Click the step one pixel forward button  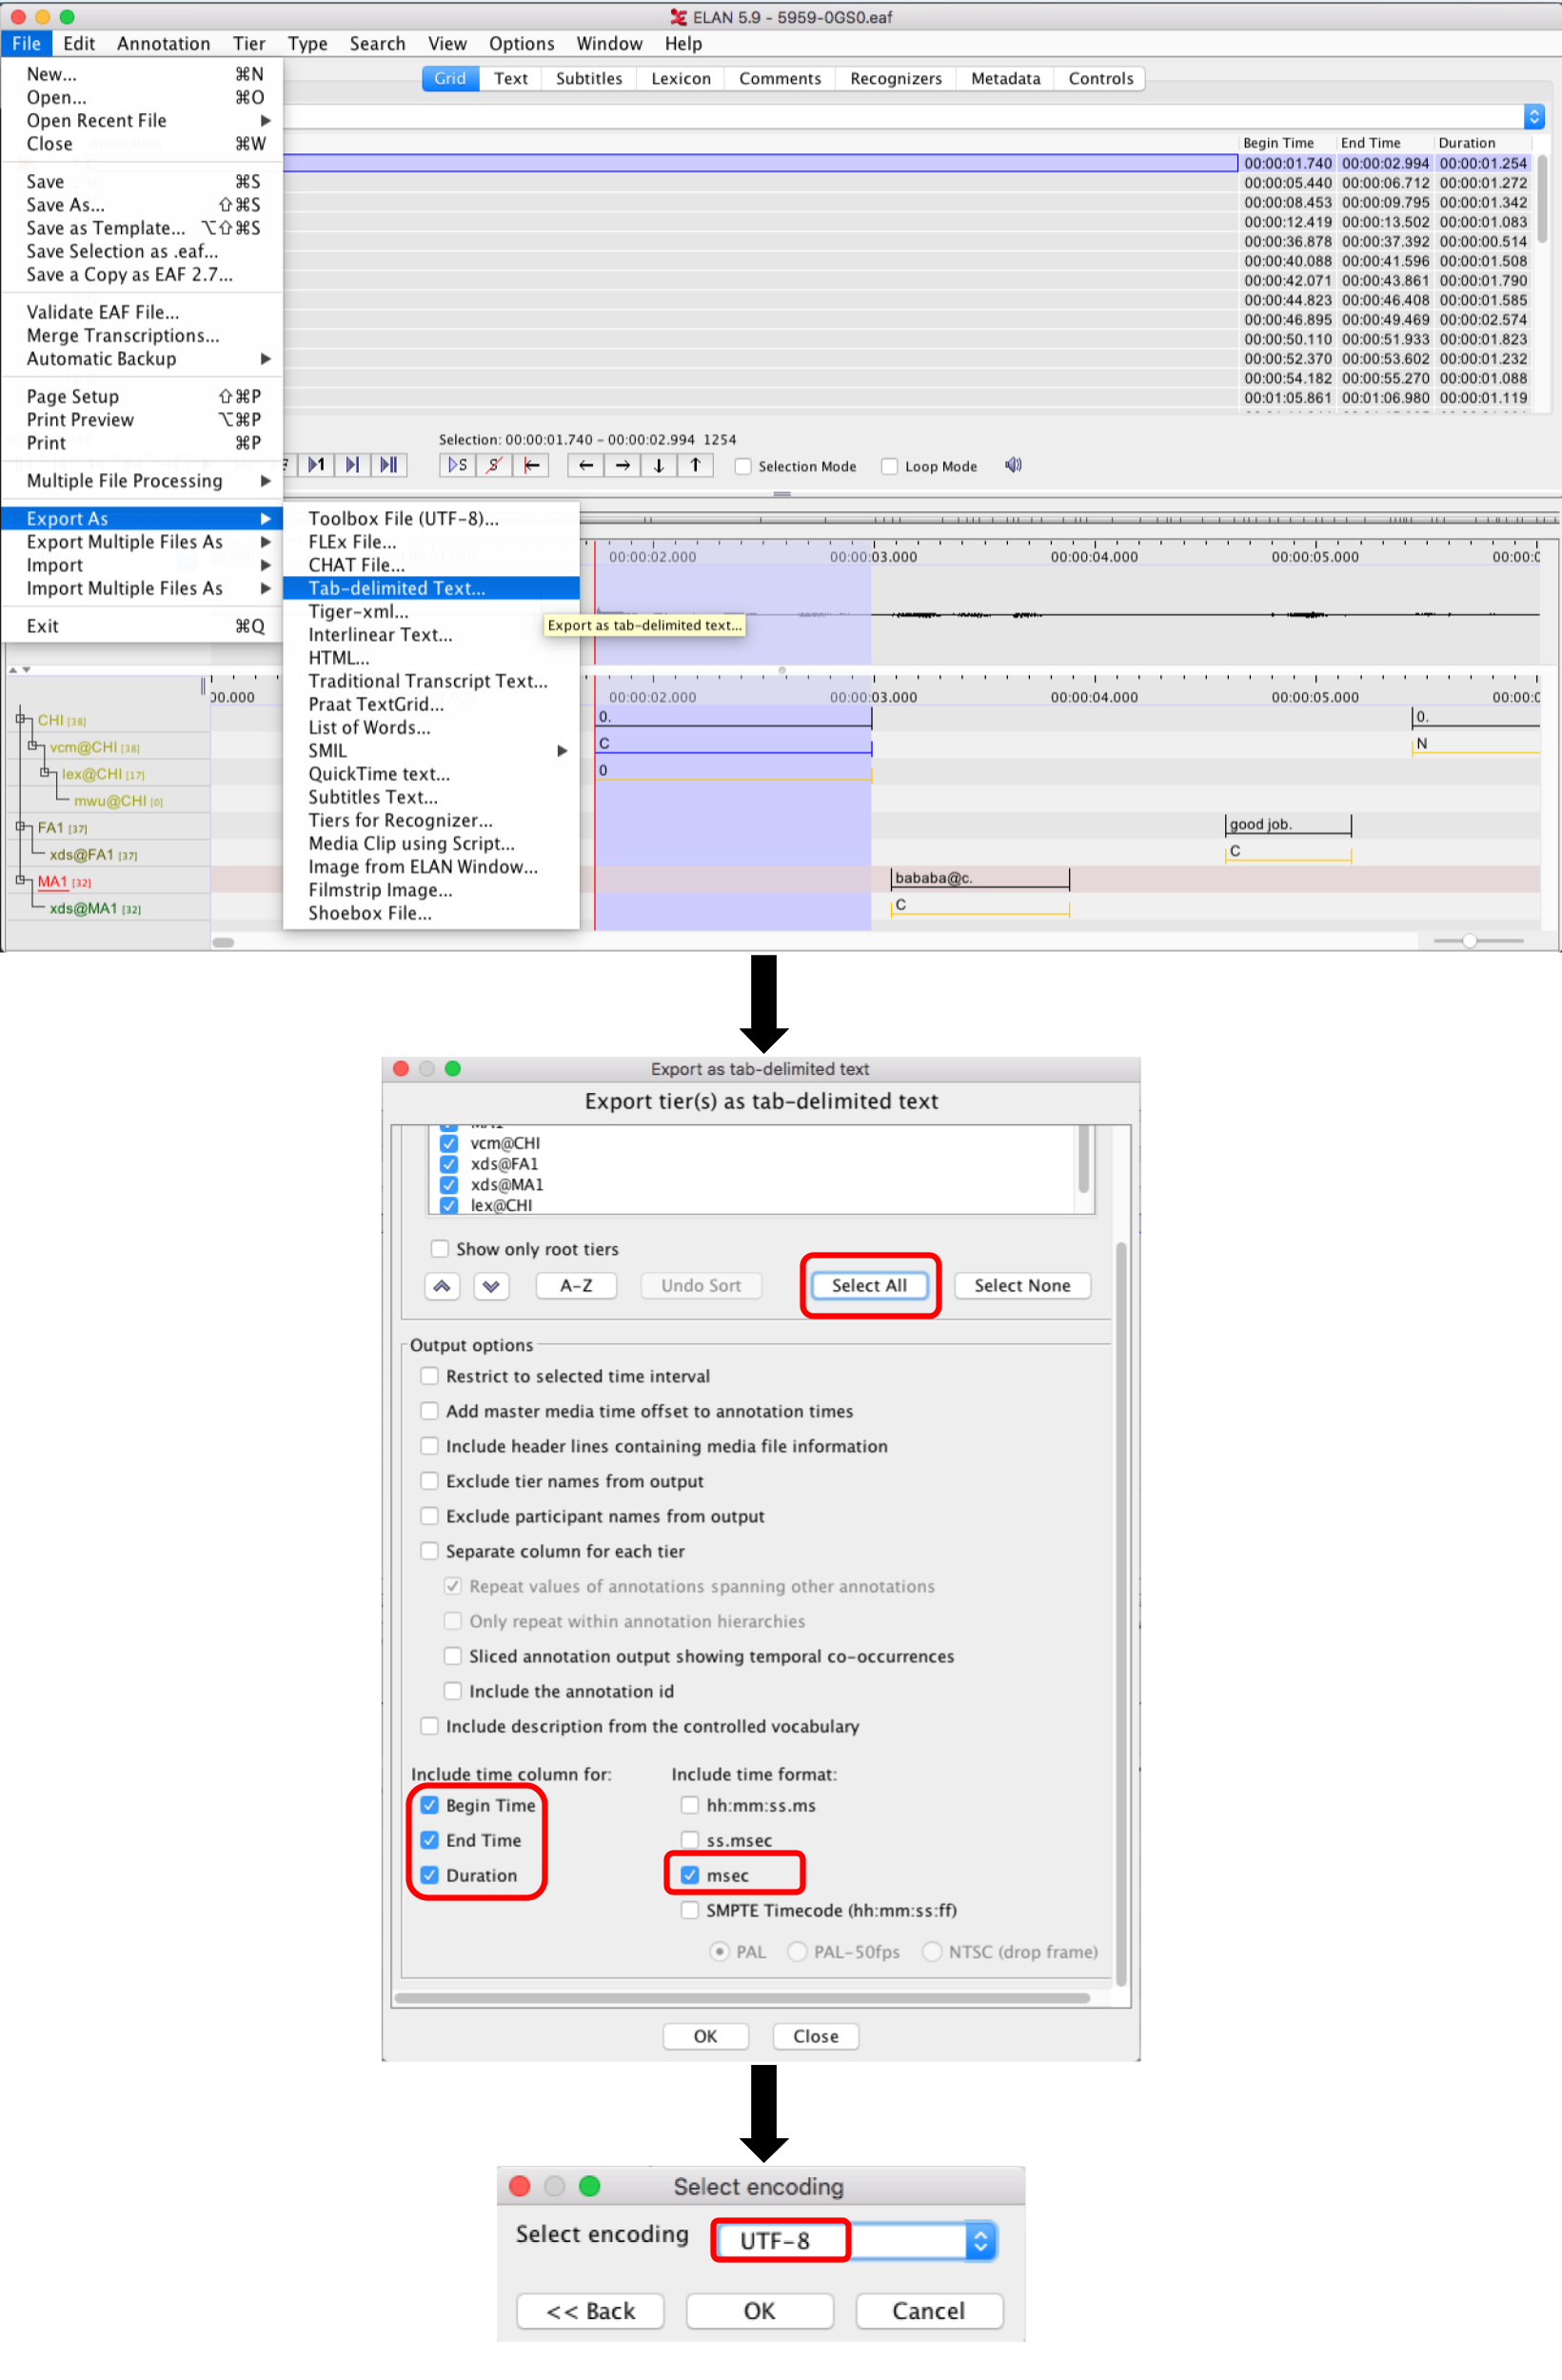(x=316, y=465)
